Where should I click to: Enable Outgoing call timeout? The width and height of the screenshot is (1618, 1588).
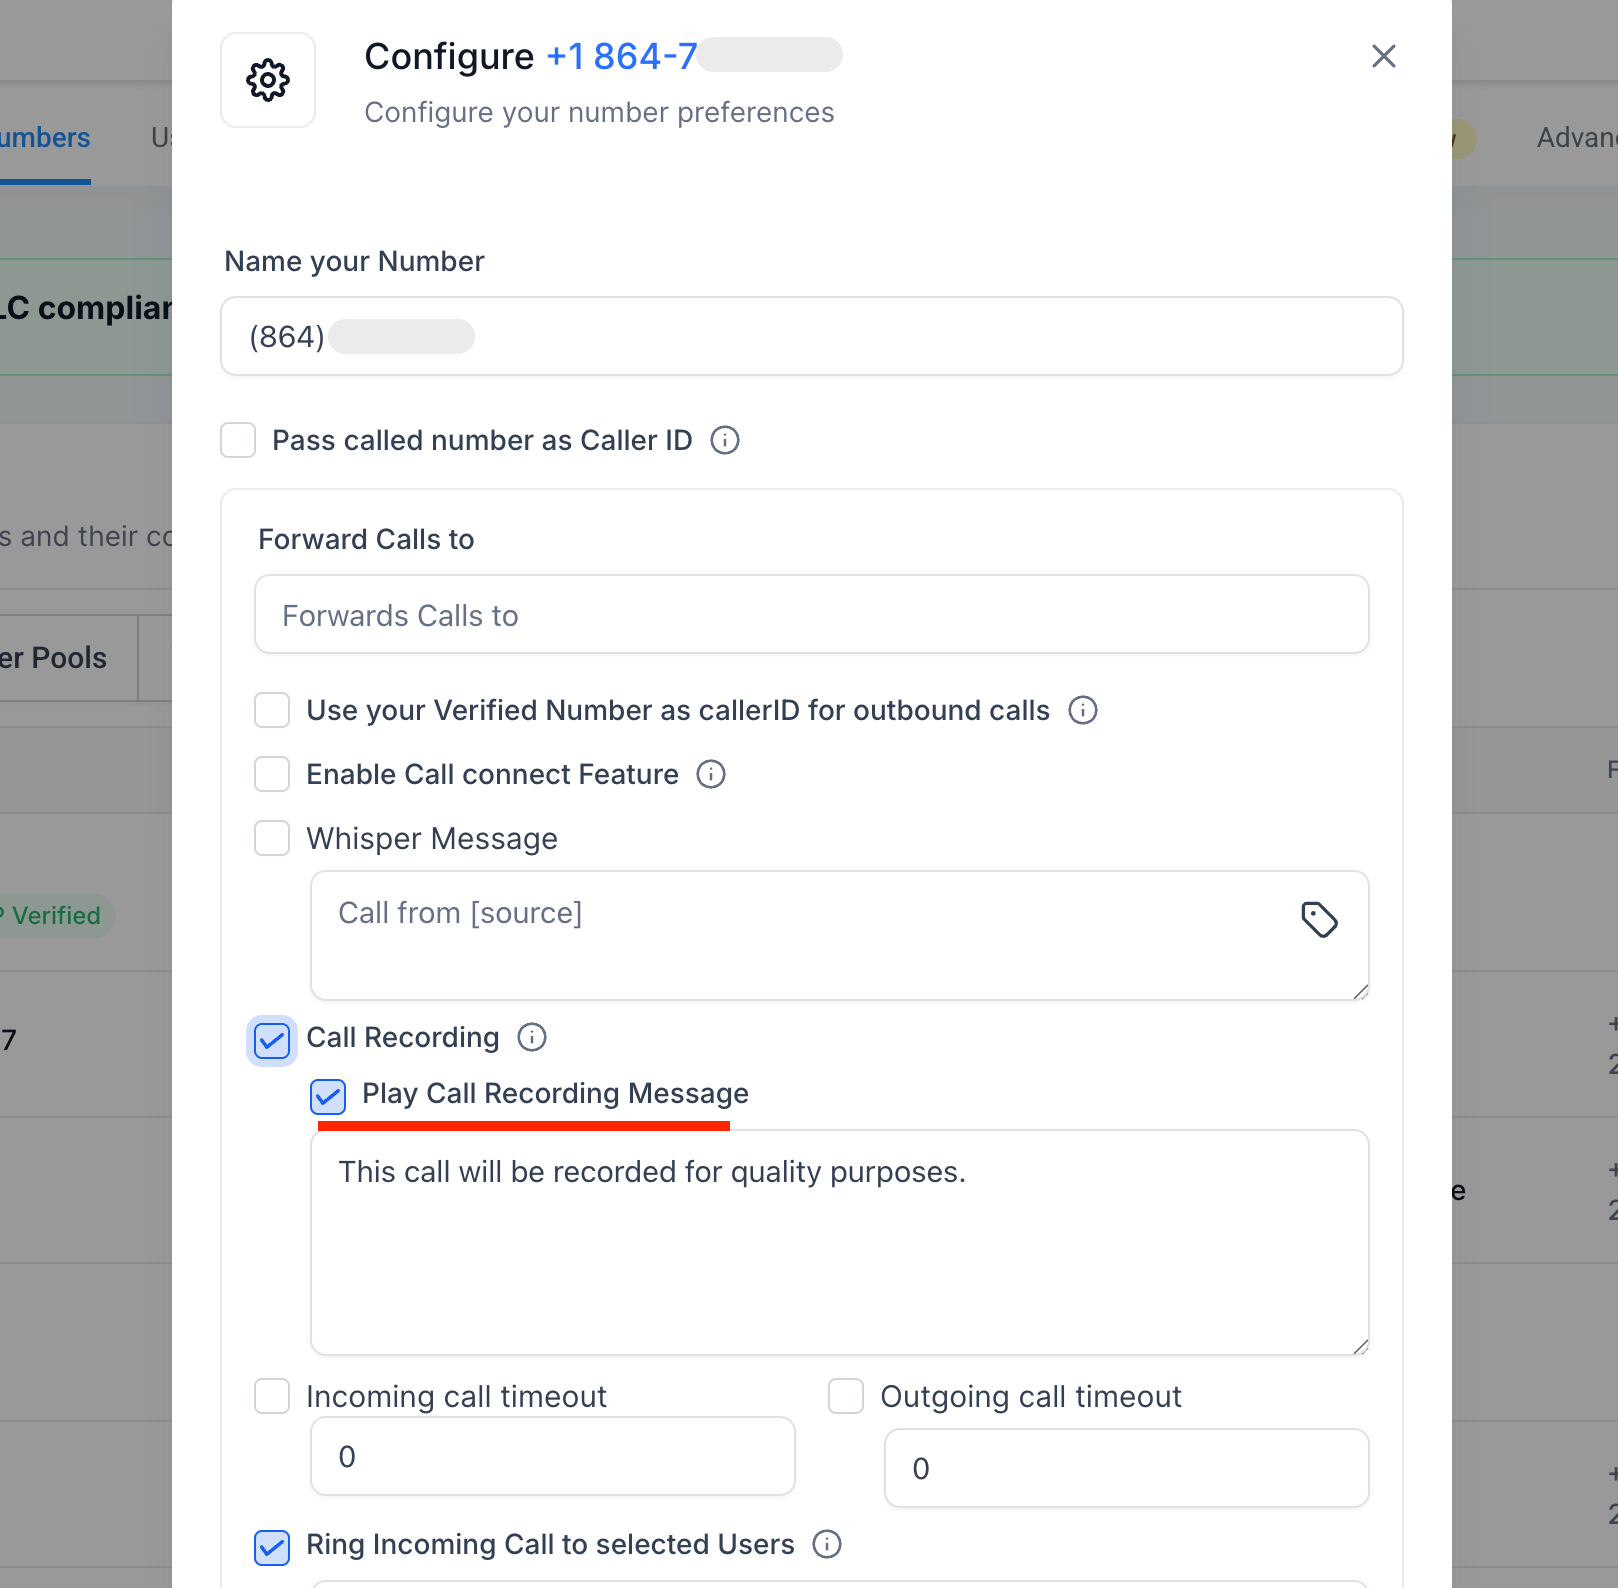845,1396
